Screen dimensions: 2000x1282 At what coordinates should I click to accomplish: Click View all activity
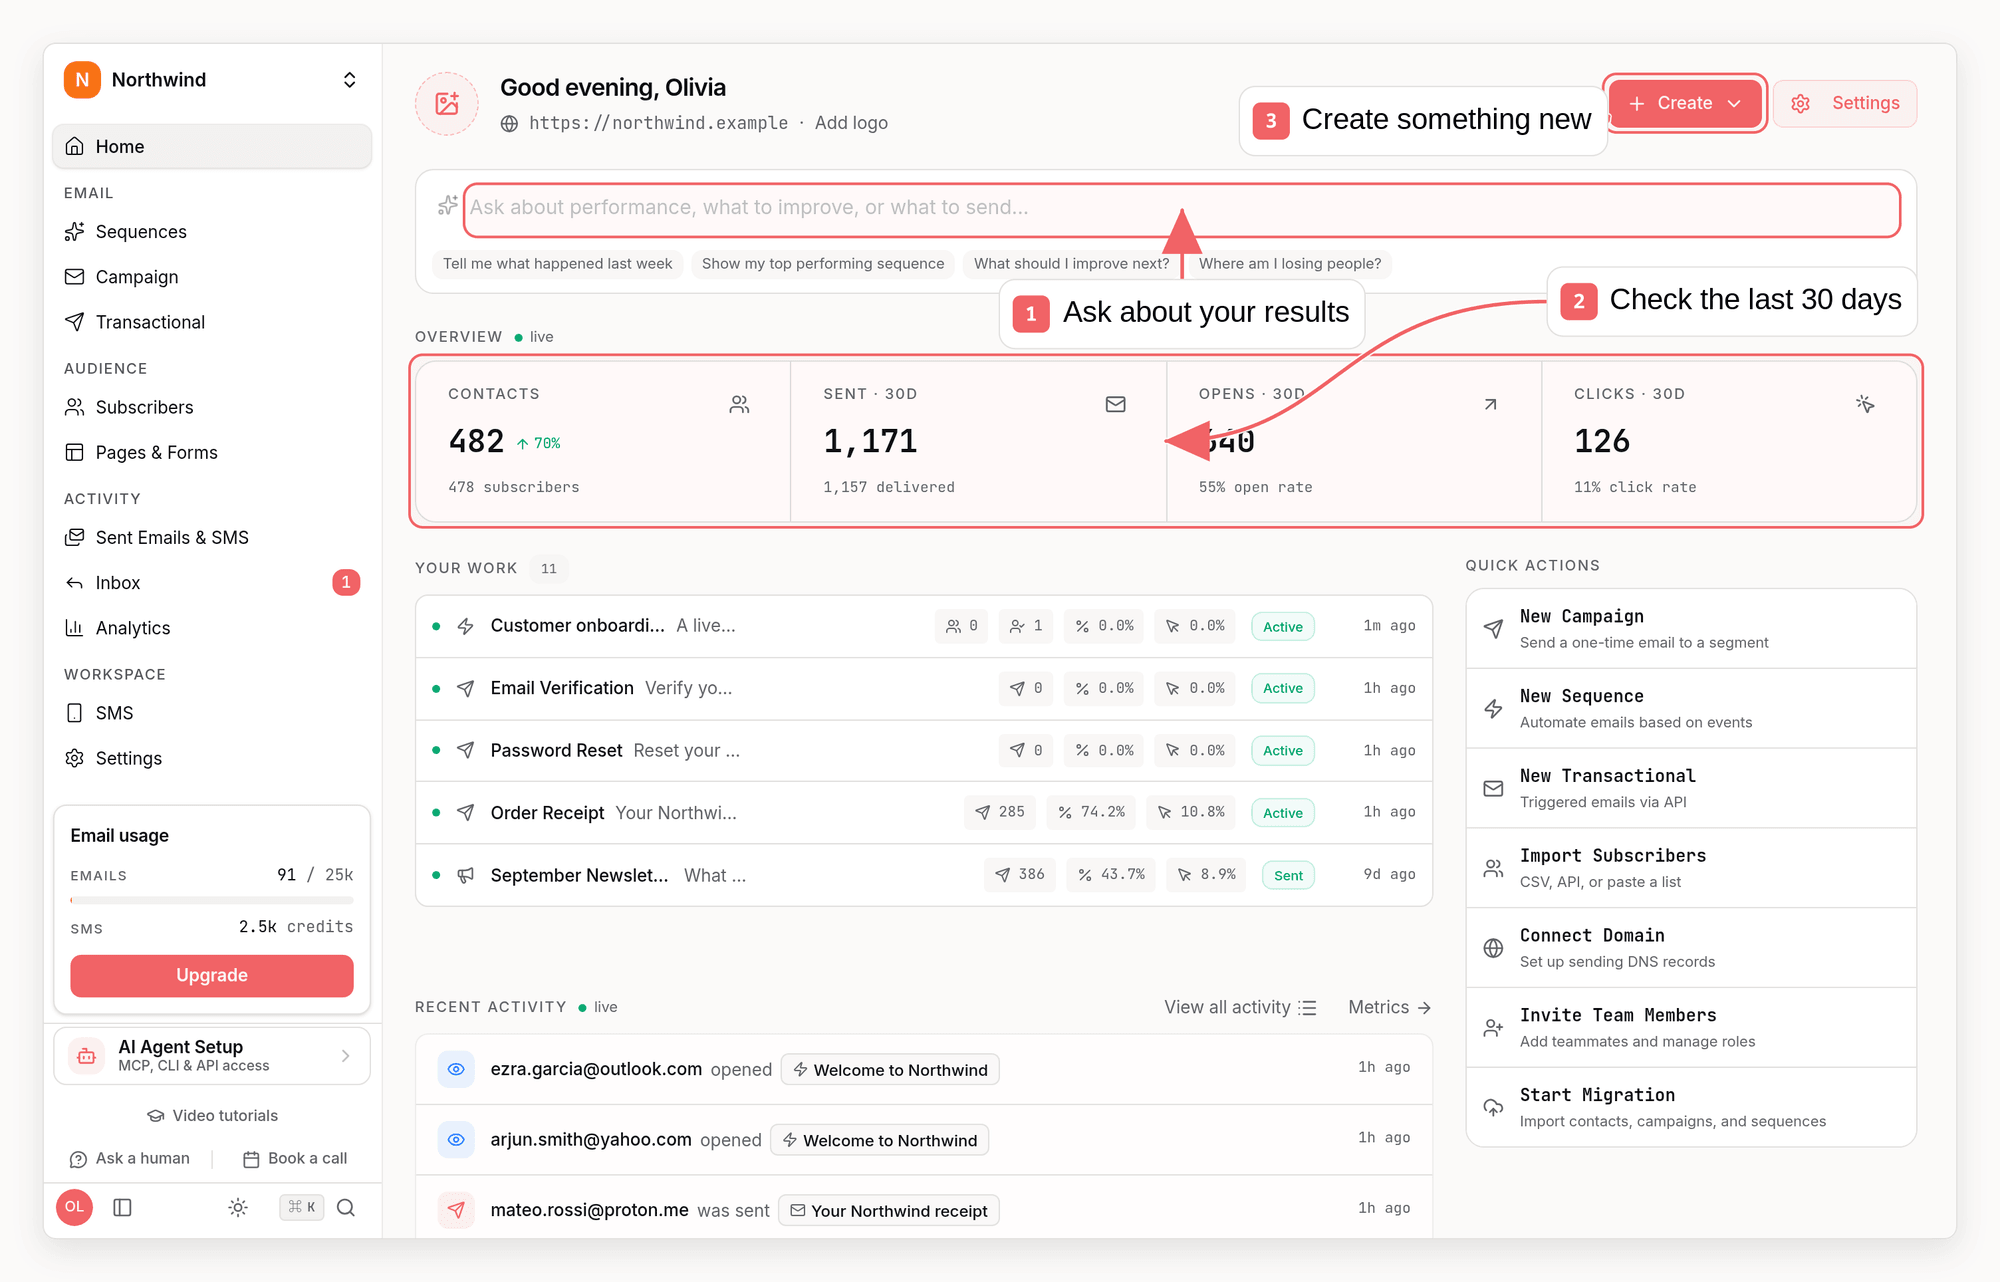[1240, 1007]
